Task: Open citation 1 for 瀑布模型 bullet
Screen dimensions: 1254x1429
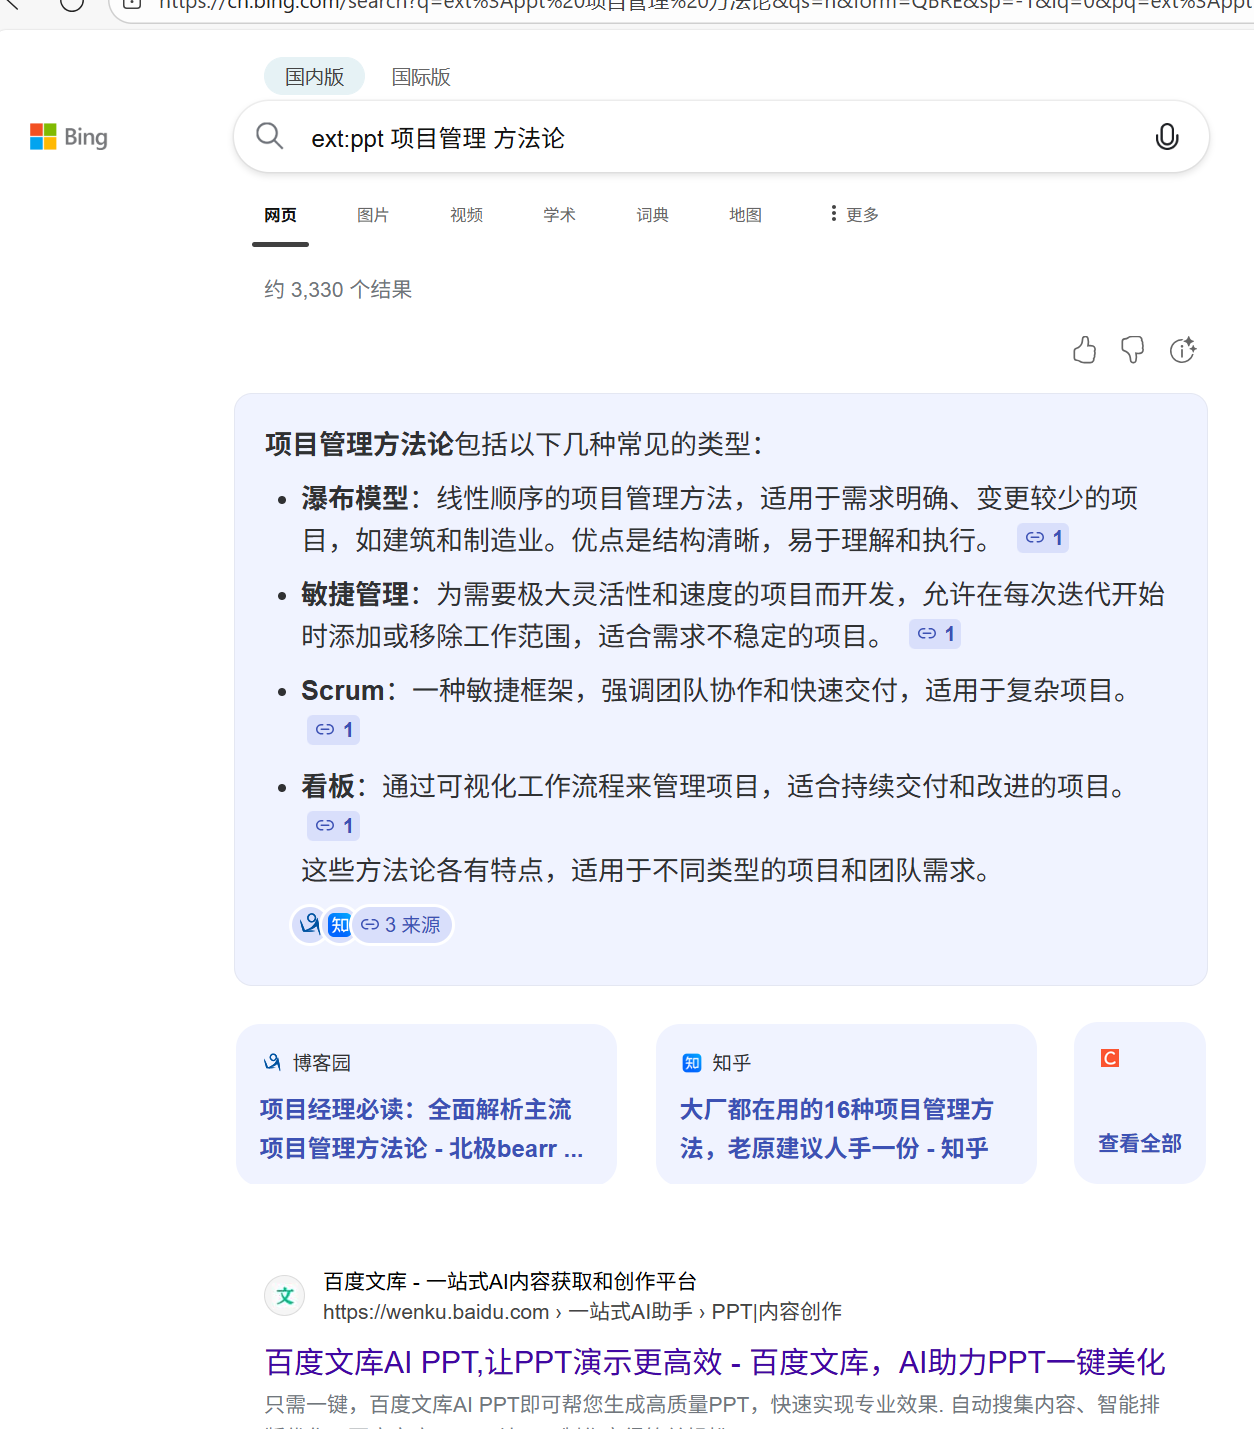Action: [x=1043, y=538]
